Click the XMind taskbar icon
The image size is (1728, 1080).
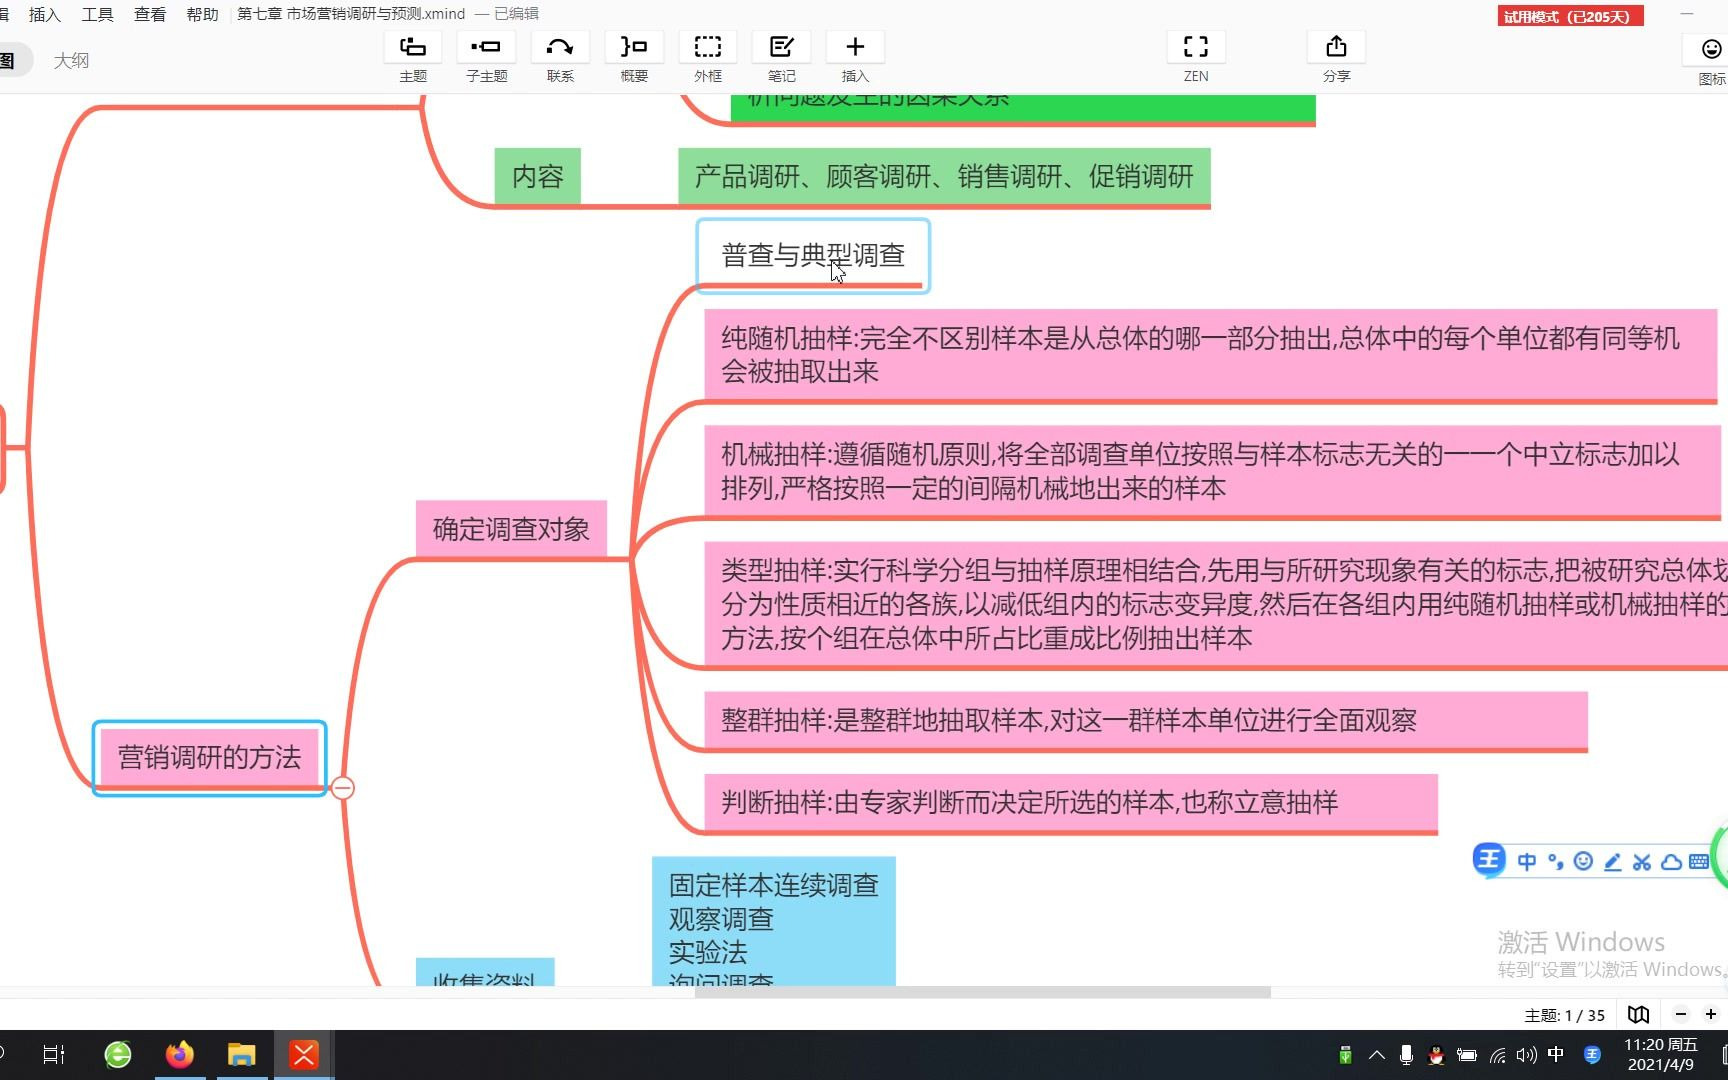[x=304, y=1054]
